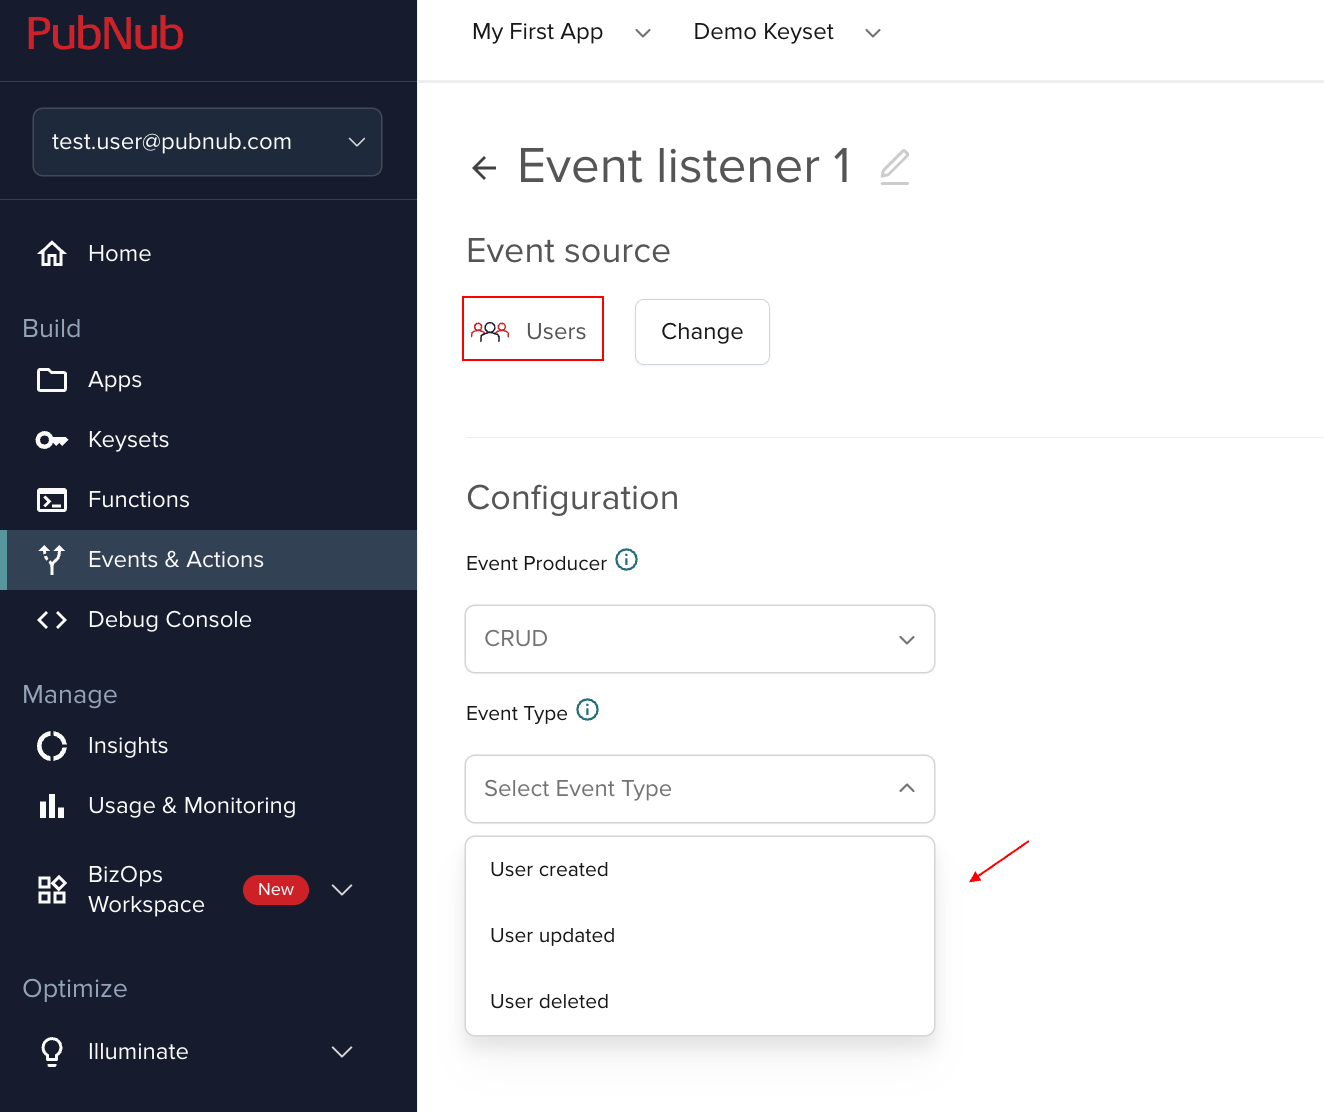Open the Demo Keyset dropdown
The image size is (1324, 1112).
872,32
